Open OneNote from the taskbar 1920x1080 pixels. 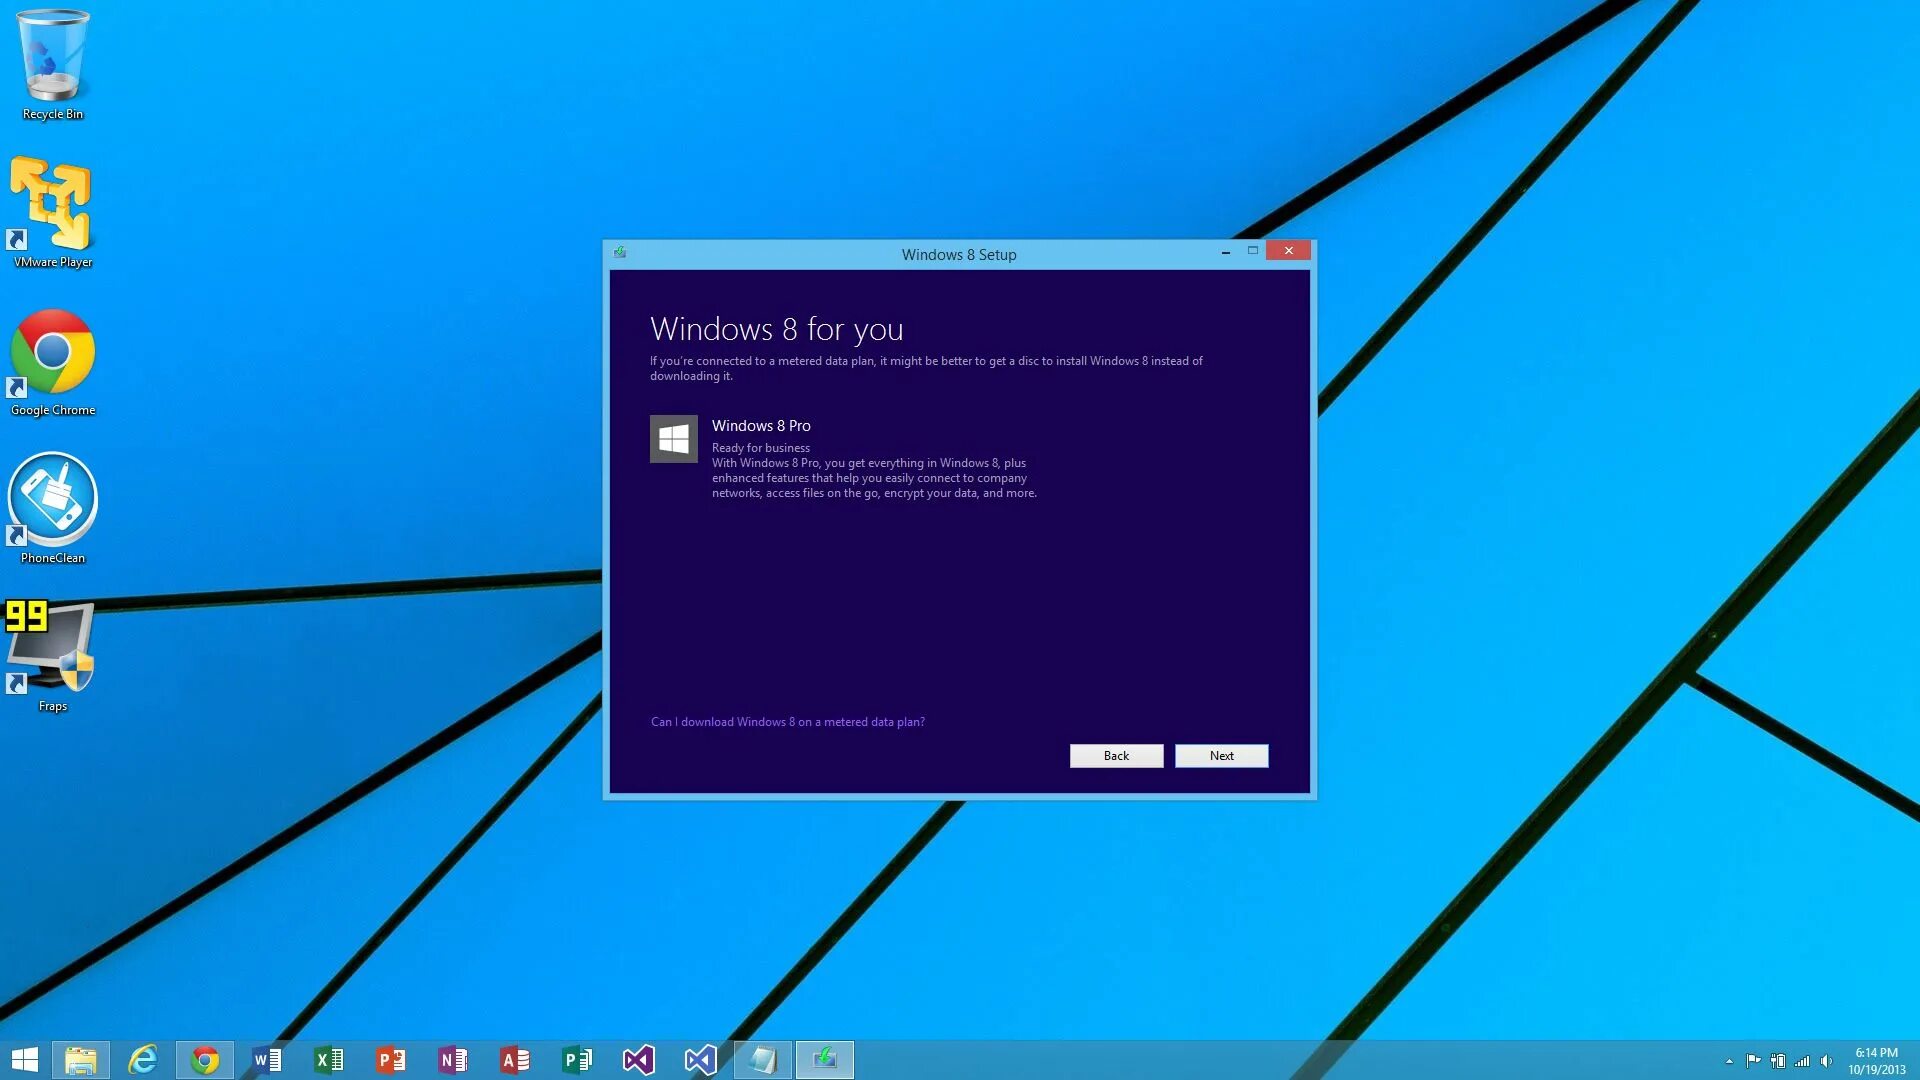pos(453,1060)
